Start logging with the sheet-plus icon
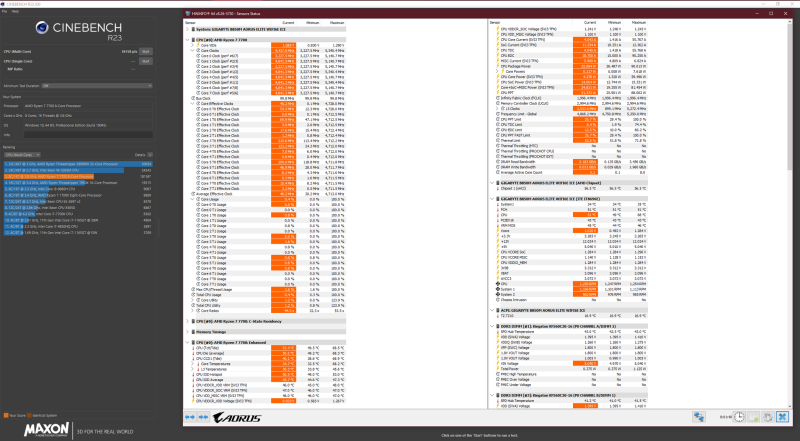Image resolution: width=800 pixels, height=441 pixels. [754, 417]
